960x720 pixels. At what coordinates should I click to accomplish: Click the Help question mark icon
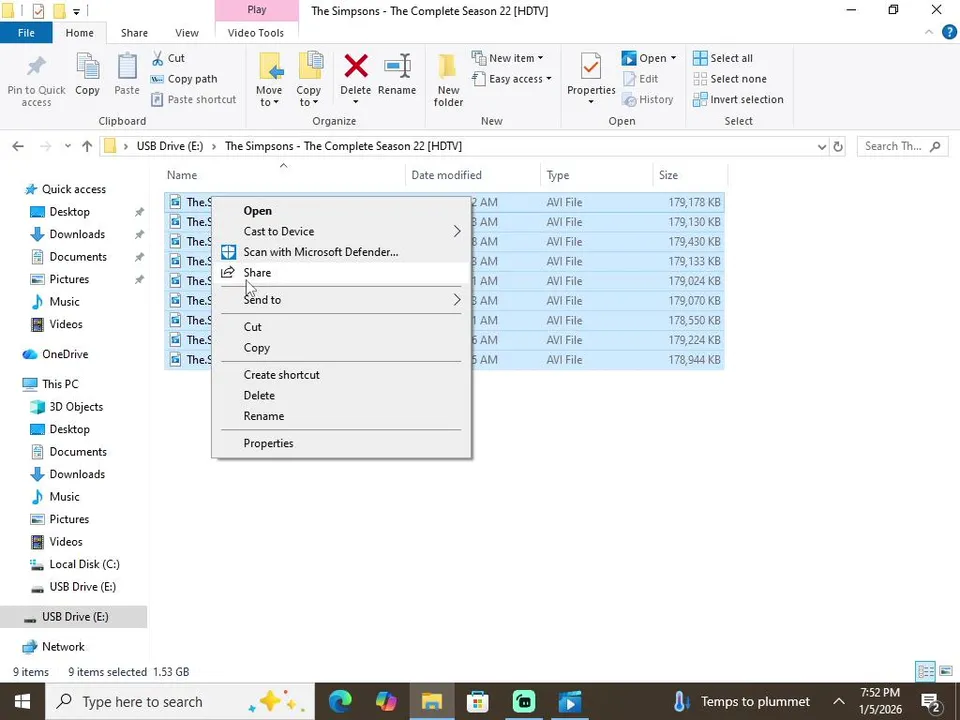coord(949,32)
